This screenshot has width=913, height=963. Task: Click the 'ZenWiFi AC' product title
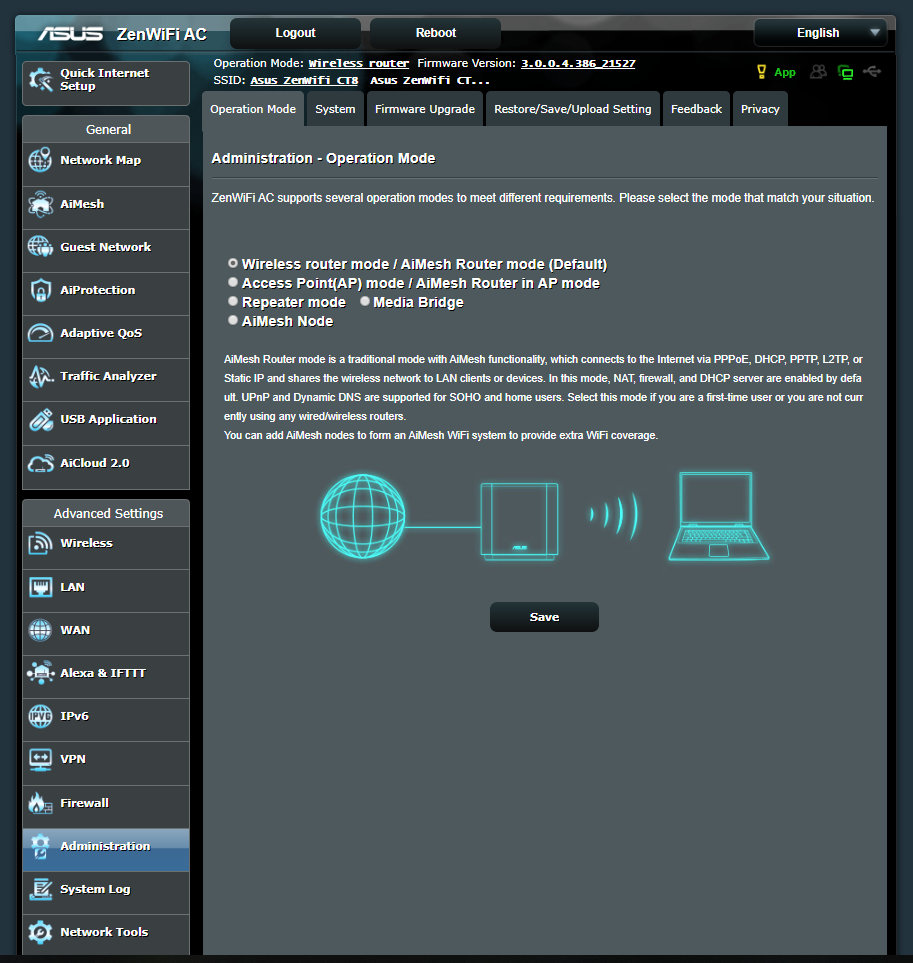click(161, 34)
